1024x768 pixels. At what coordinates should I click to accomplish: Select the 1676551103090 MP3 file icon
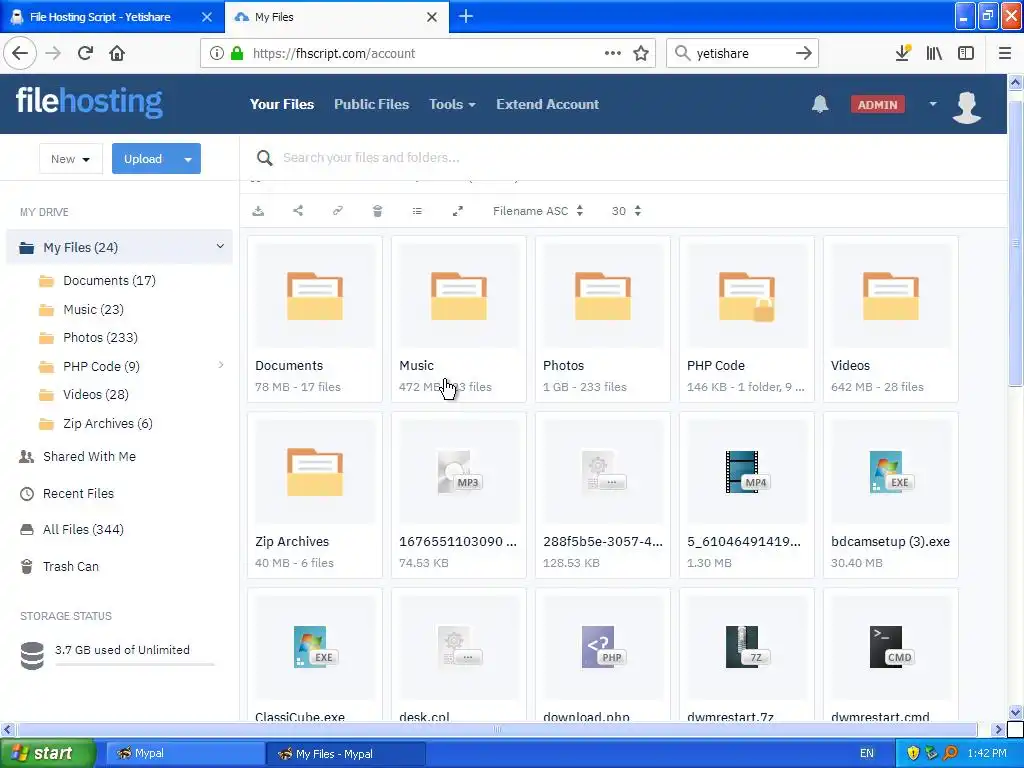[458, 472]
